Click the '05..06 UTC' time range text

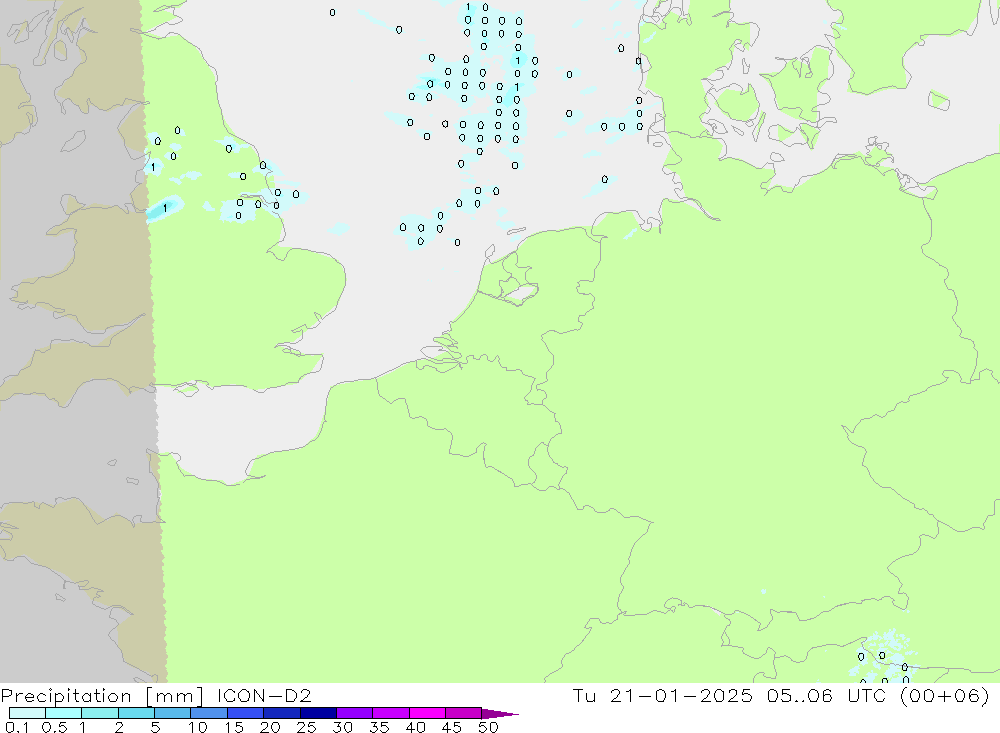point(827,695)
